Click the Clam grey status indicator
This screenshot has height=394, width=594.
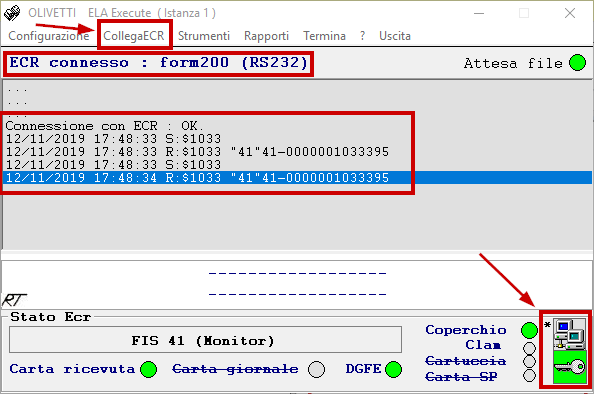pyautogui.click(x=529, y=348)
